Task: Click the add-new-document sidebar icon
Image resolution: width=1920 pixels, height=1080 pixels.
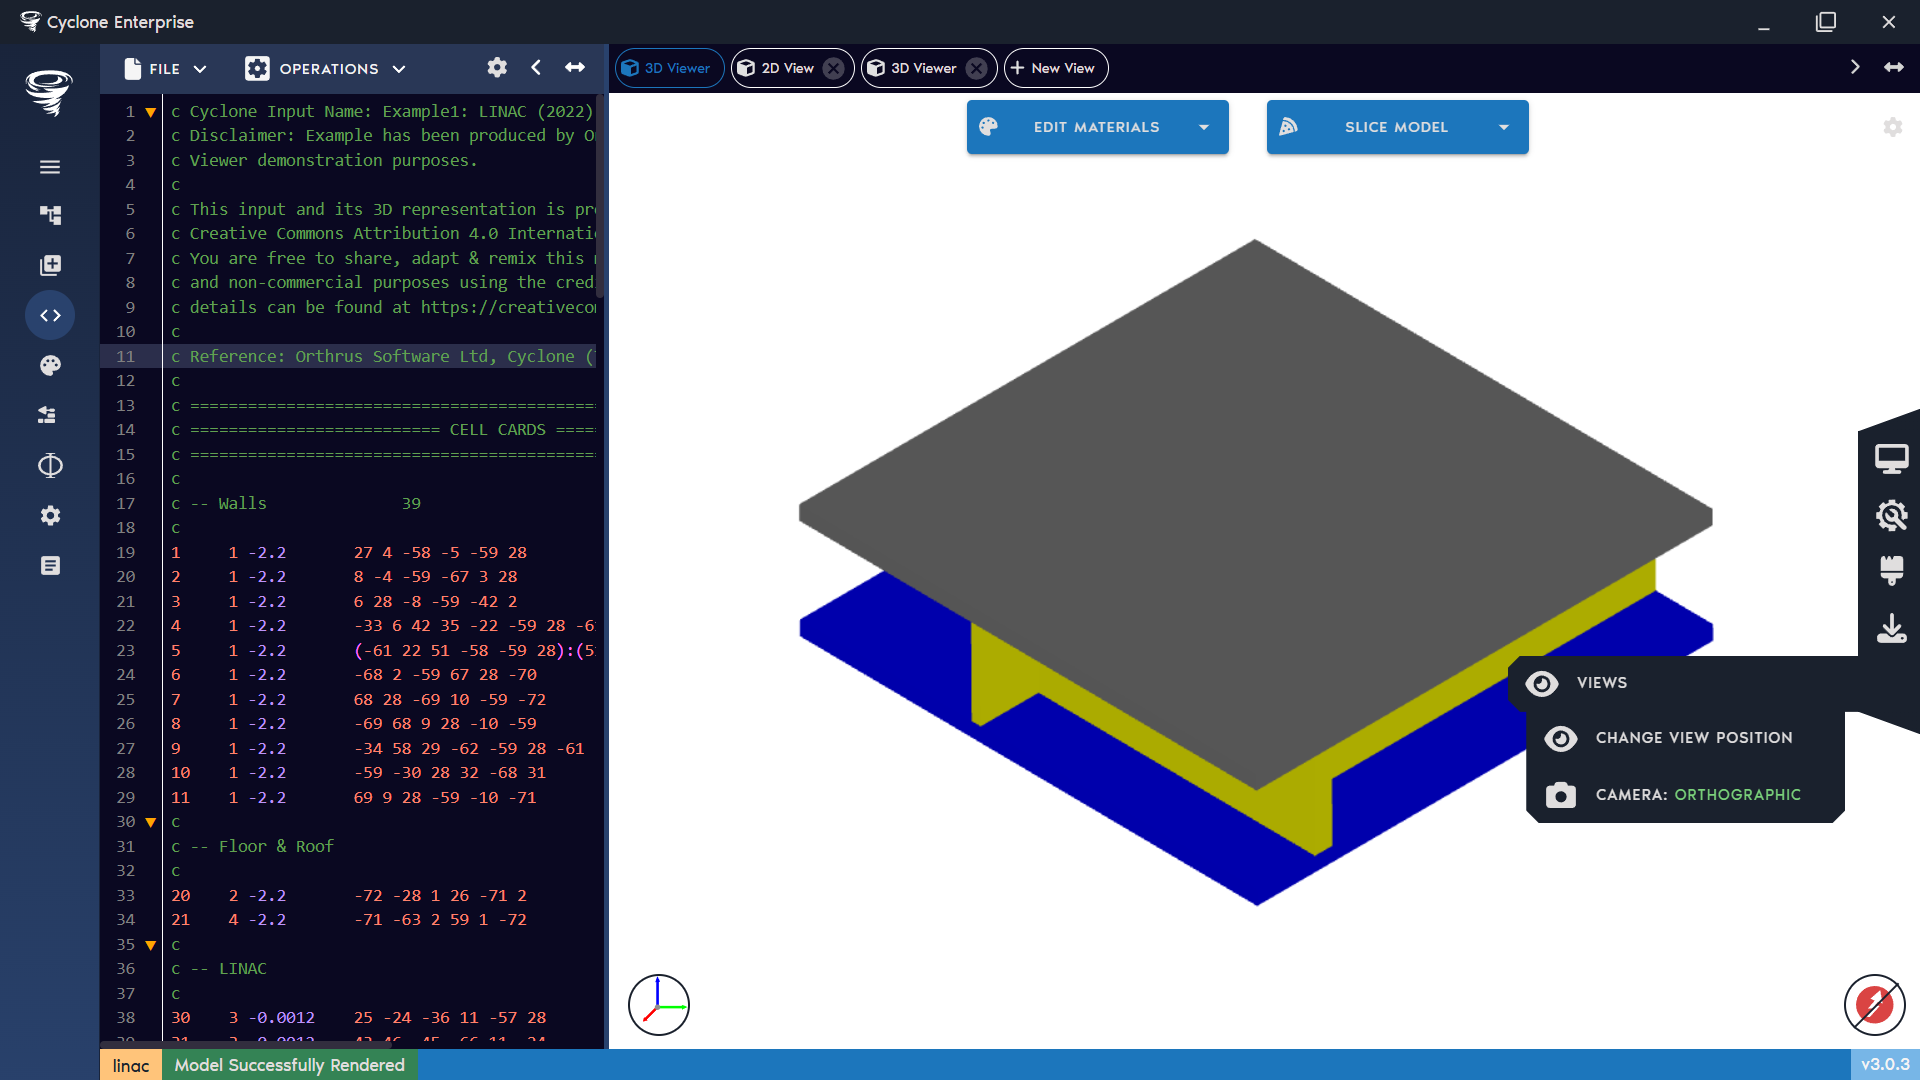Action: (50, 265)
